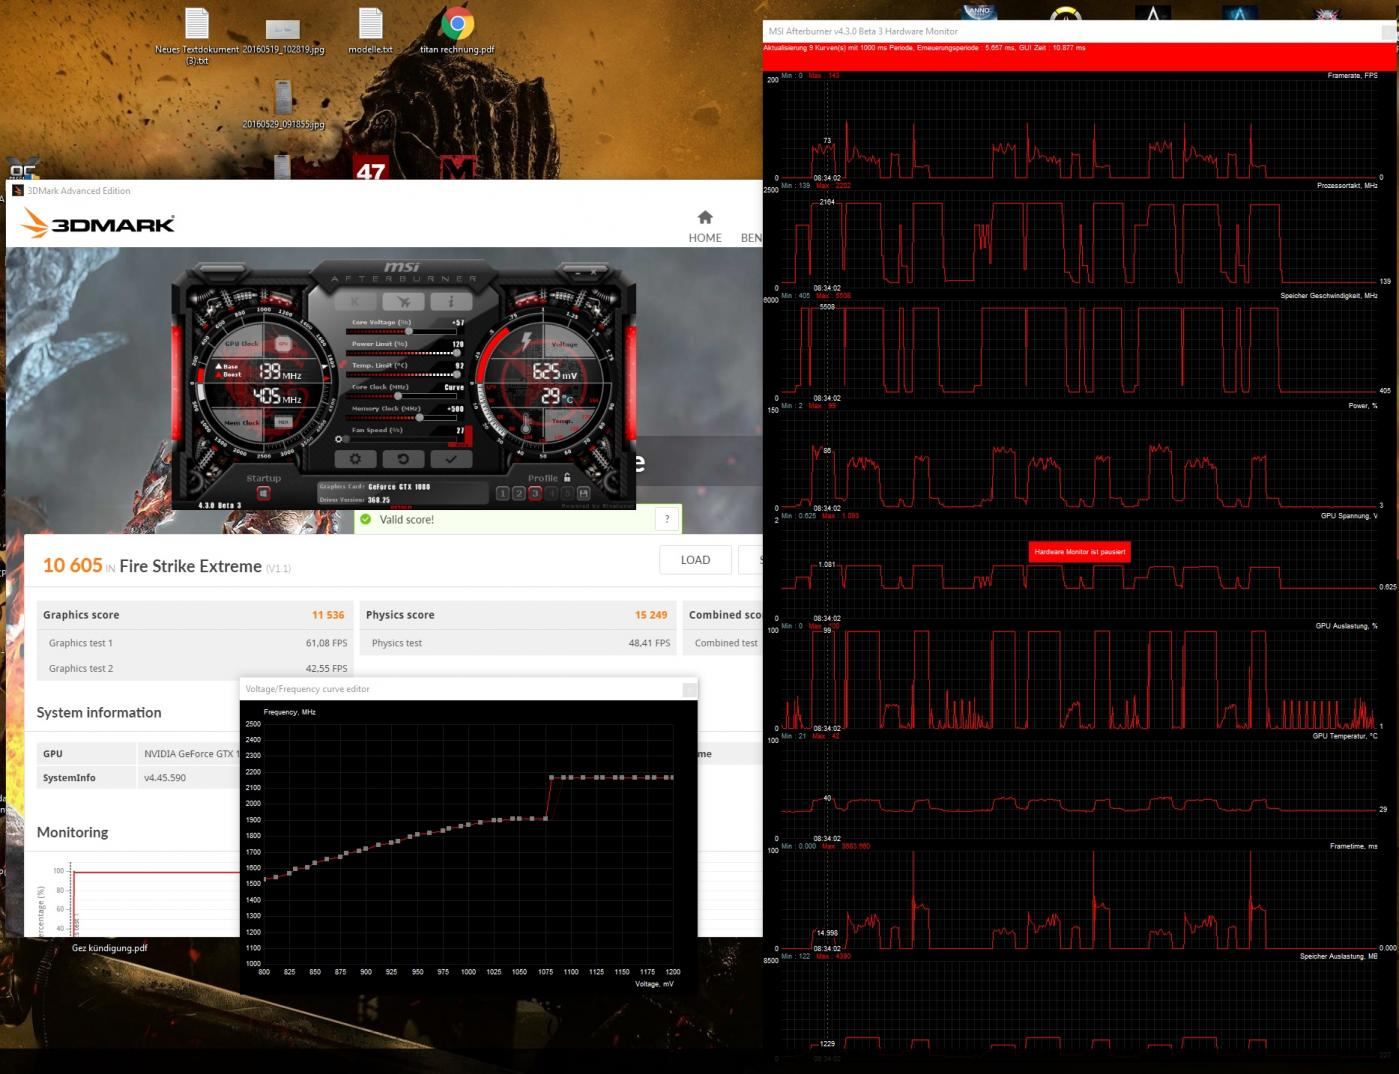Image resolution: width=1399 pixels, height=1074 pixels.
Task: Click the reset arrow button in Afterburner
Action: tap(403, 459)
